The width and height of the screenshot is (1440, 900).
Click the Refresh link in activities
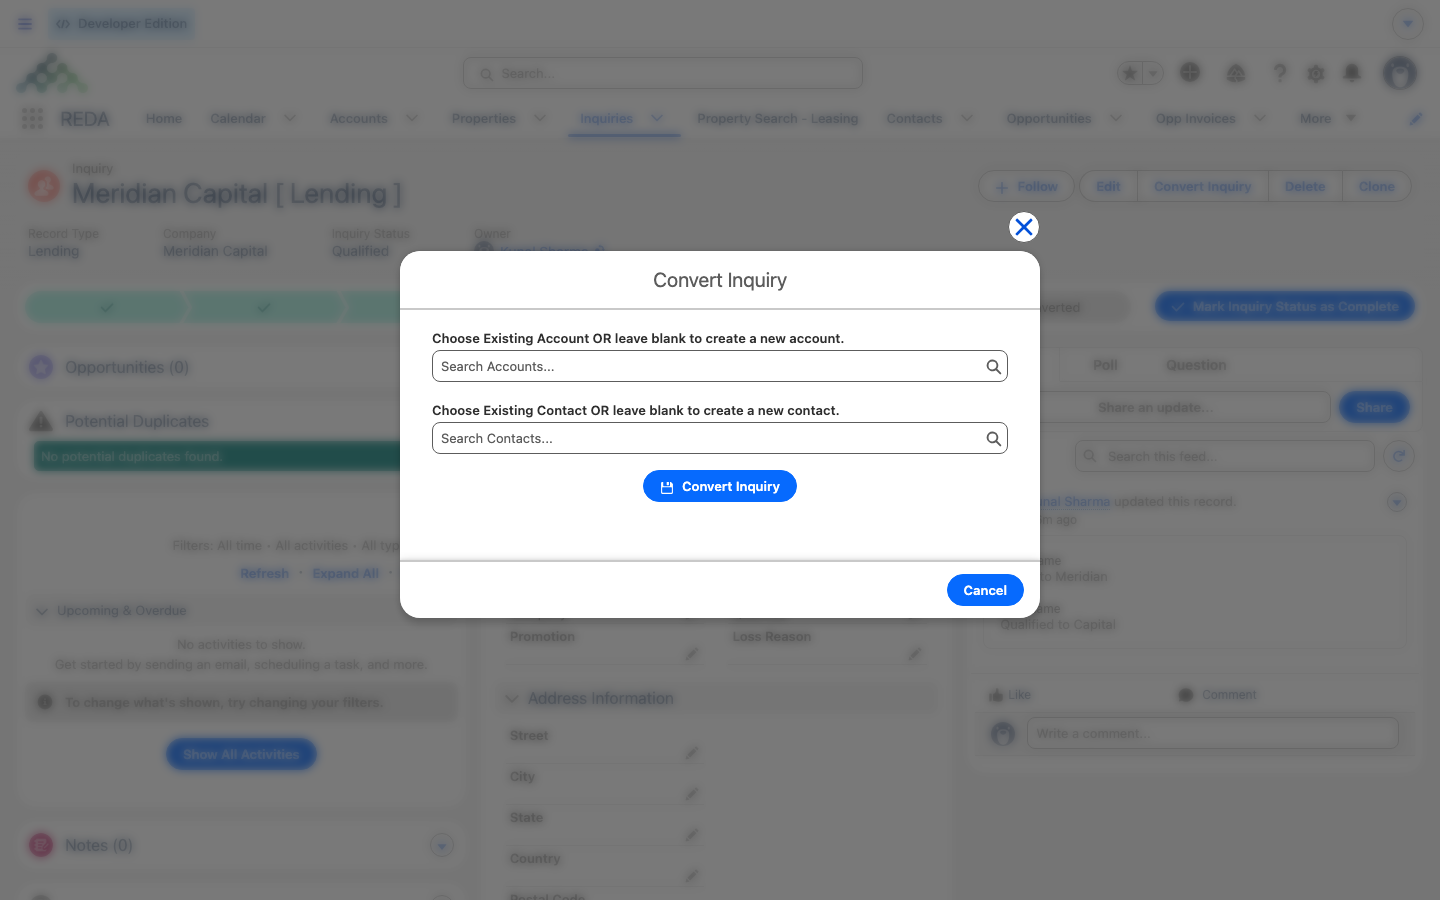point(264,574)
